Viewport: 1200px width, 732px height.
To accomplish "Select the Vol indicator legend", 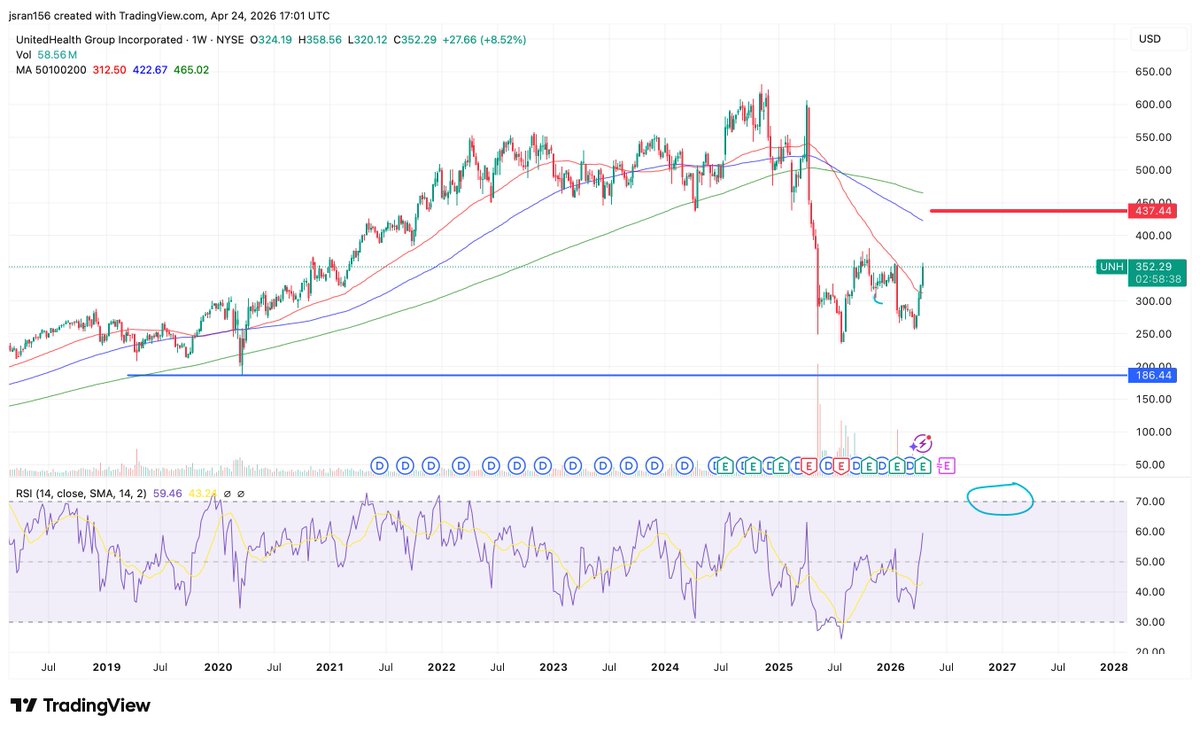I will click(22, 55).
